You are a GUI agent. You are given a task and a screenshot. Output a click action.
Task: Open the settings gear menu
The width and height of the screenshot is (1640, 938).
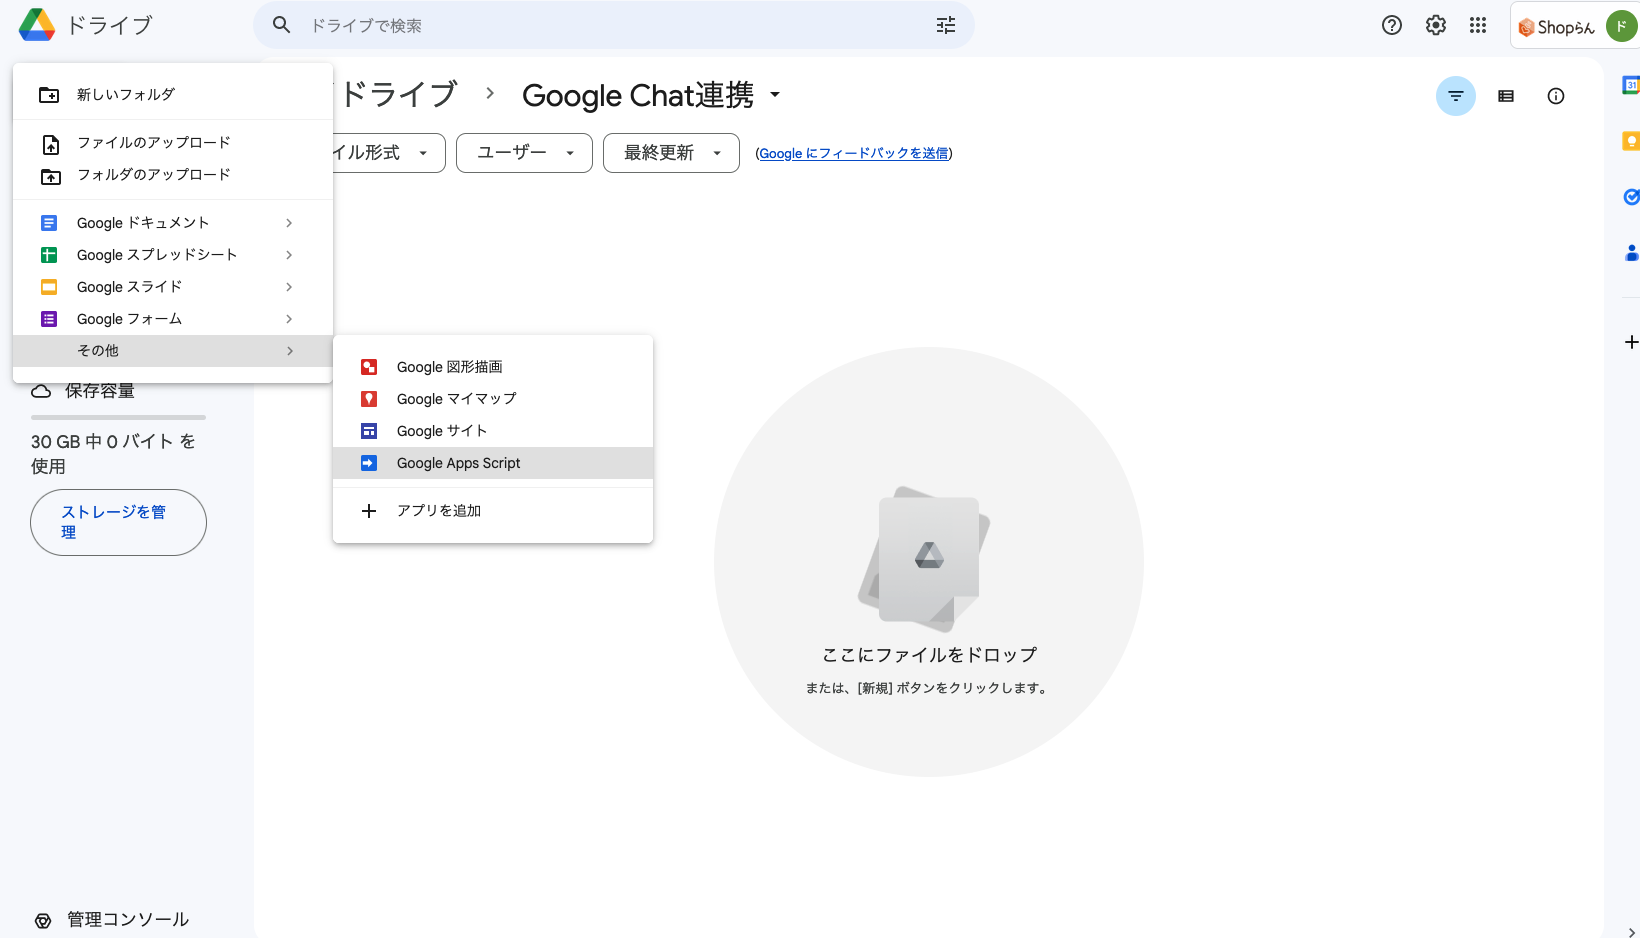coord(1436,26)
